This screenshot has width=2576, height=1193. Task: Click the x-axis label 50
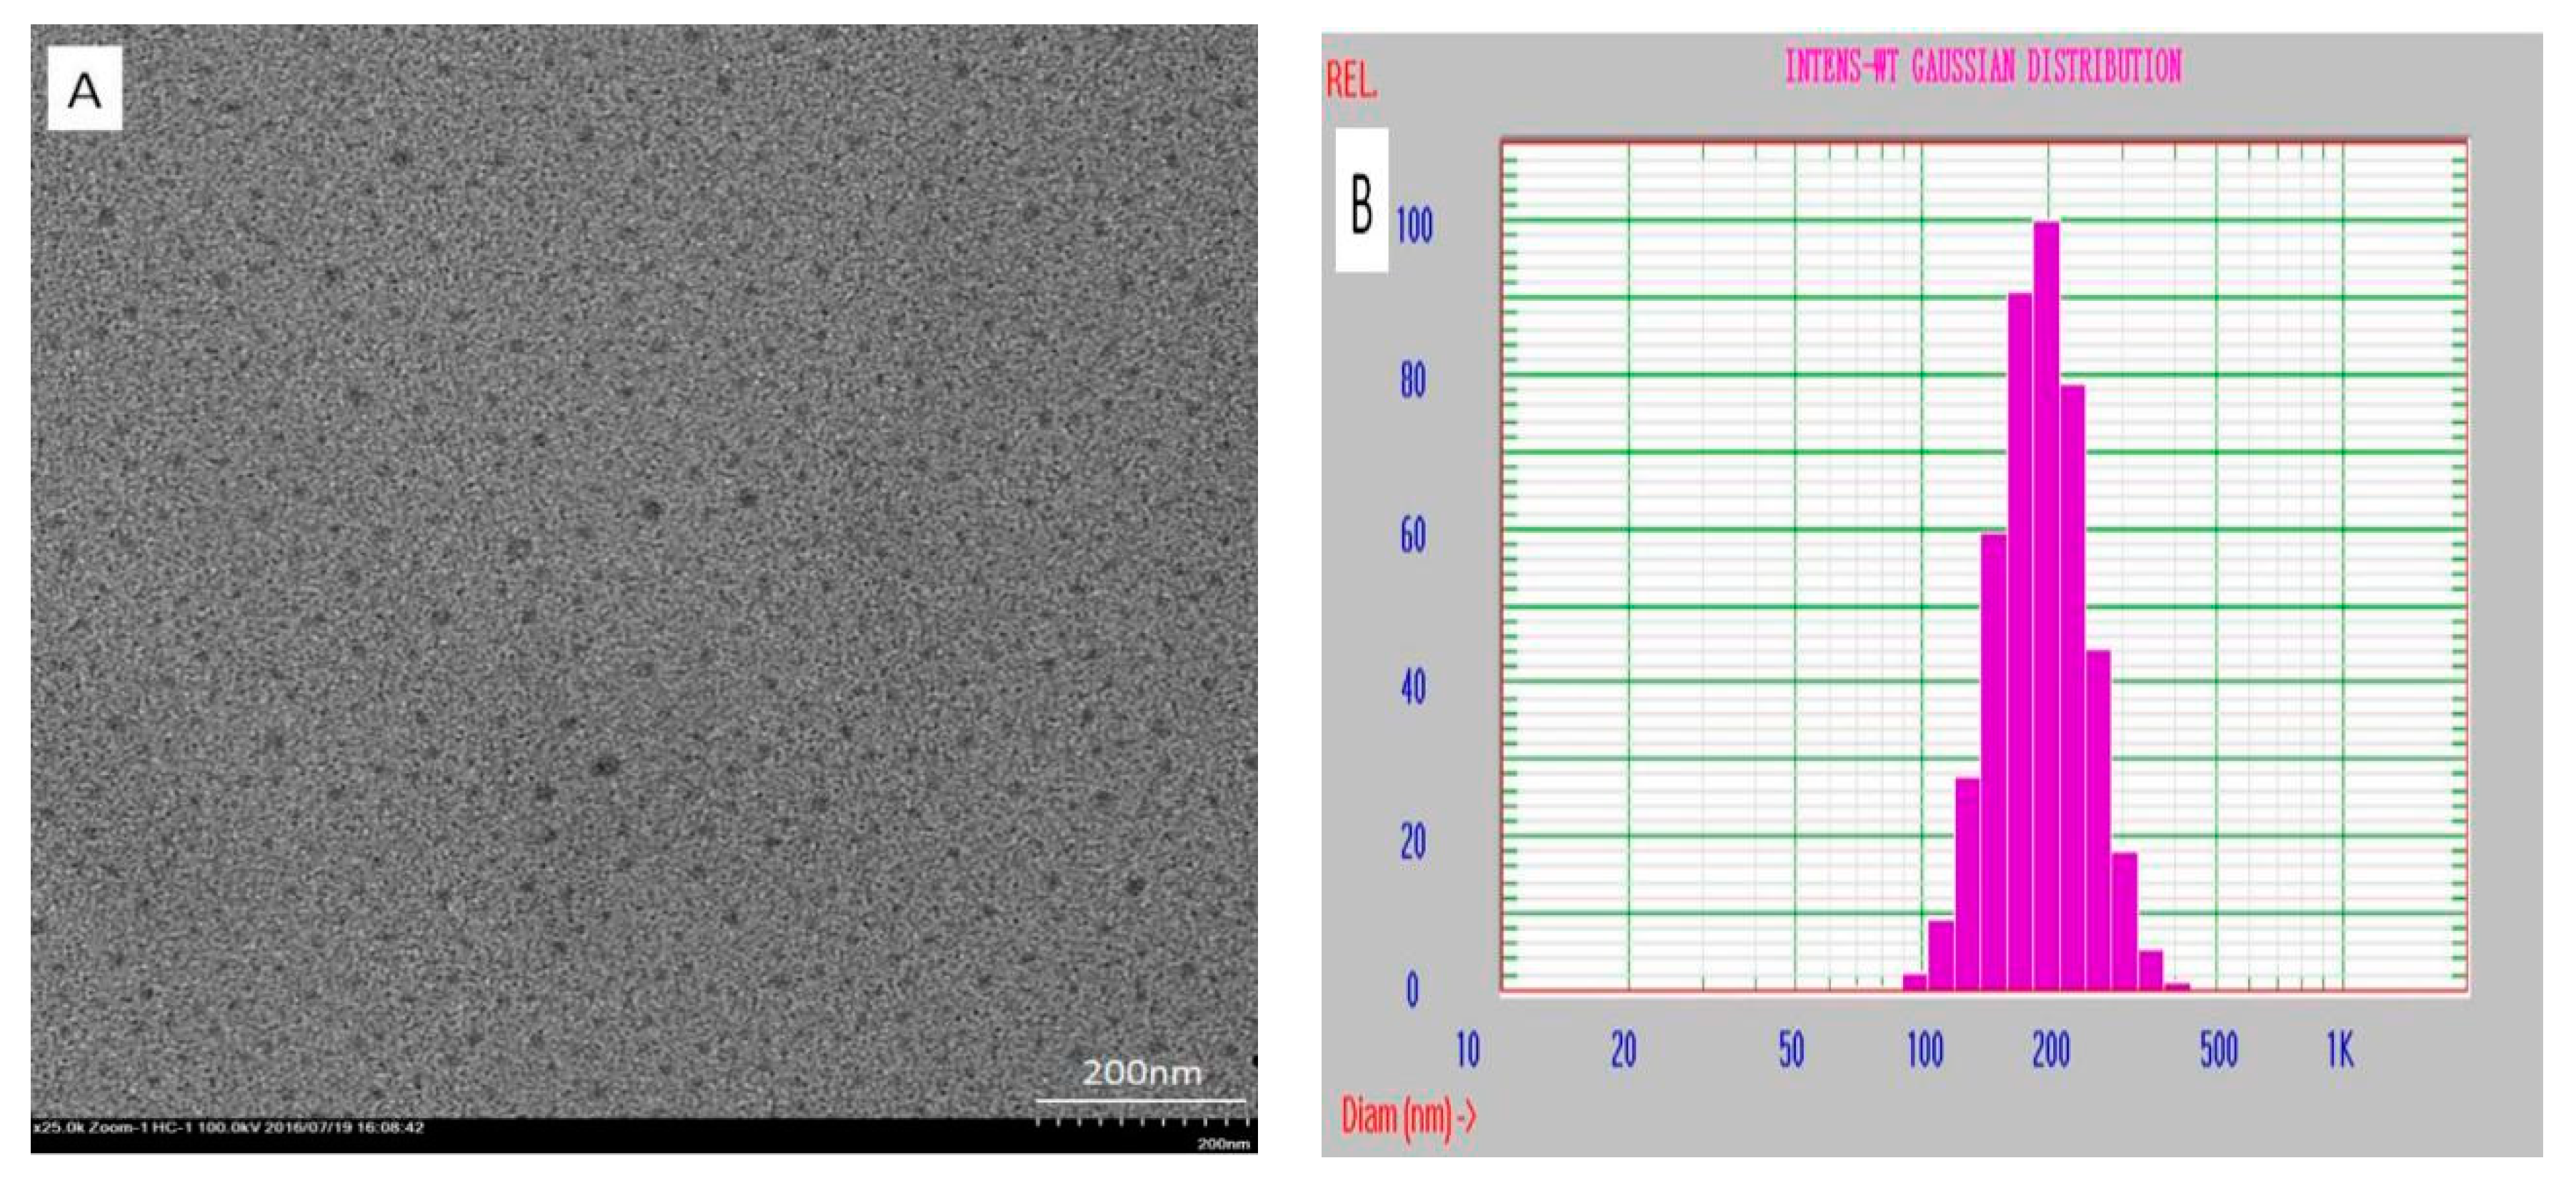1791,1050
